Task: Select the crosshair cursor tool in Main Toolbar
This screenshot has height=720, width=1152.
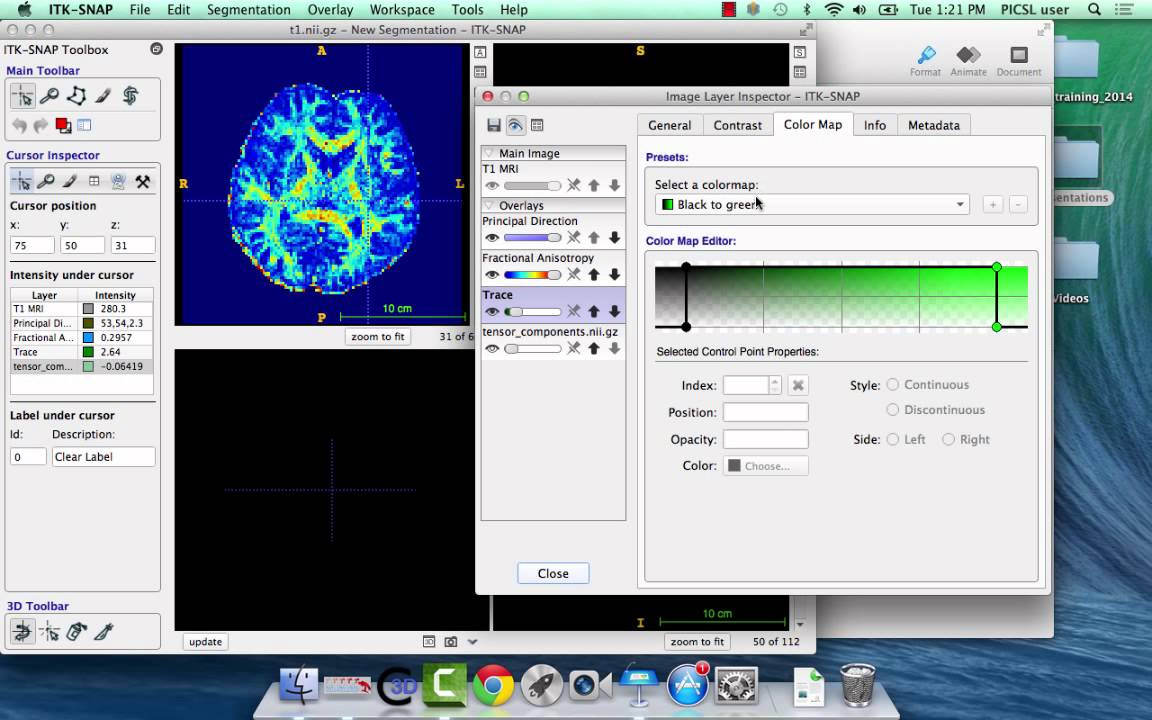Action: pos(23,96)
